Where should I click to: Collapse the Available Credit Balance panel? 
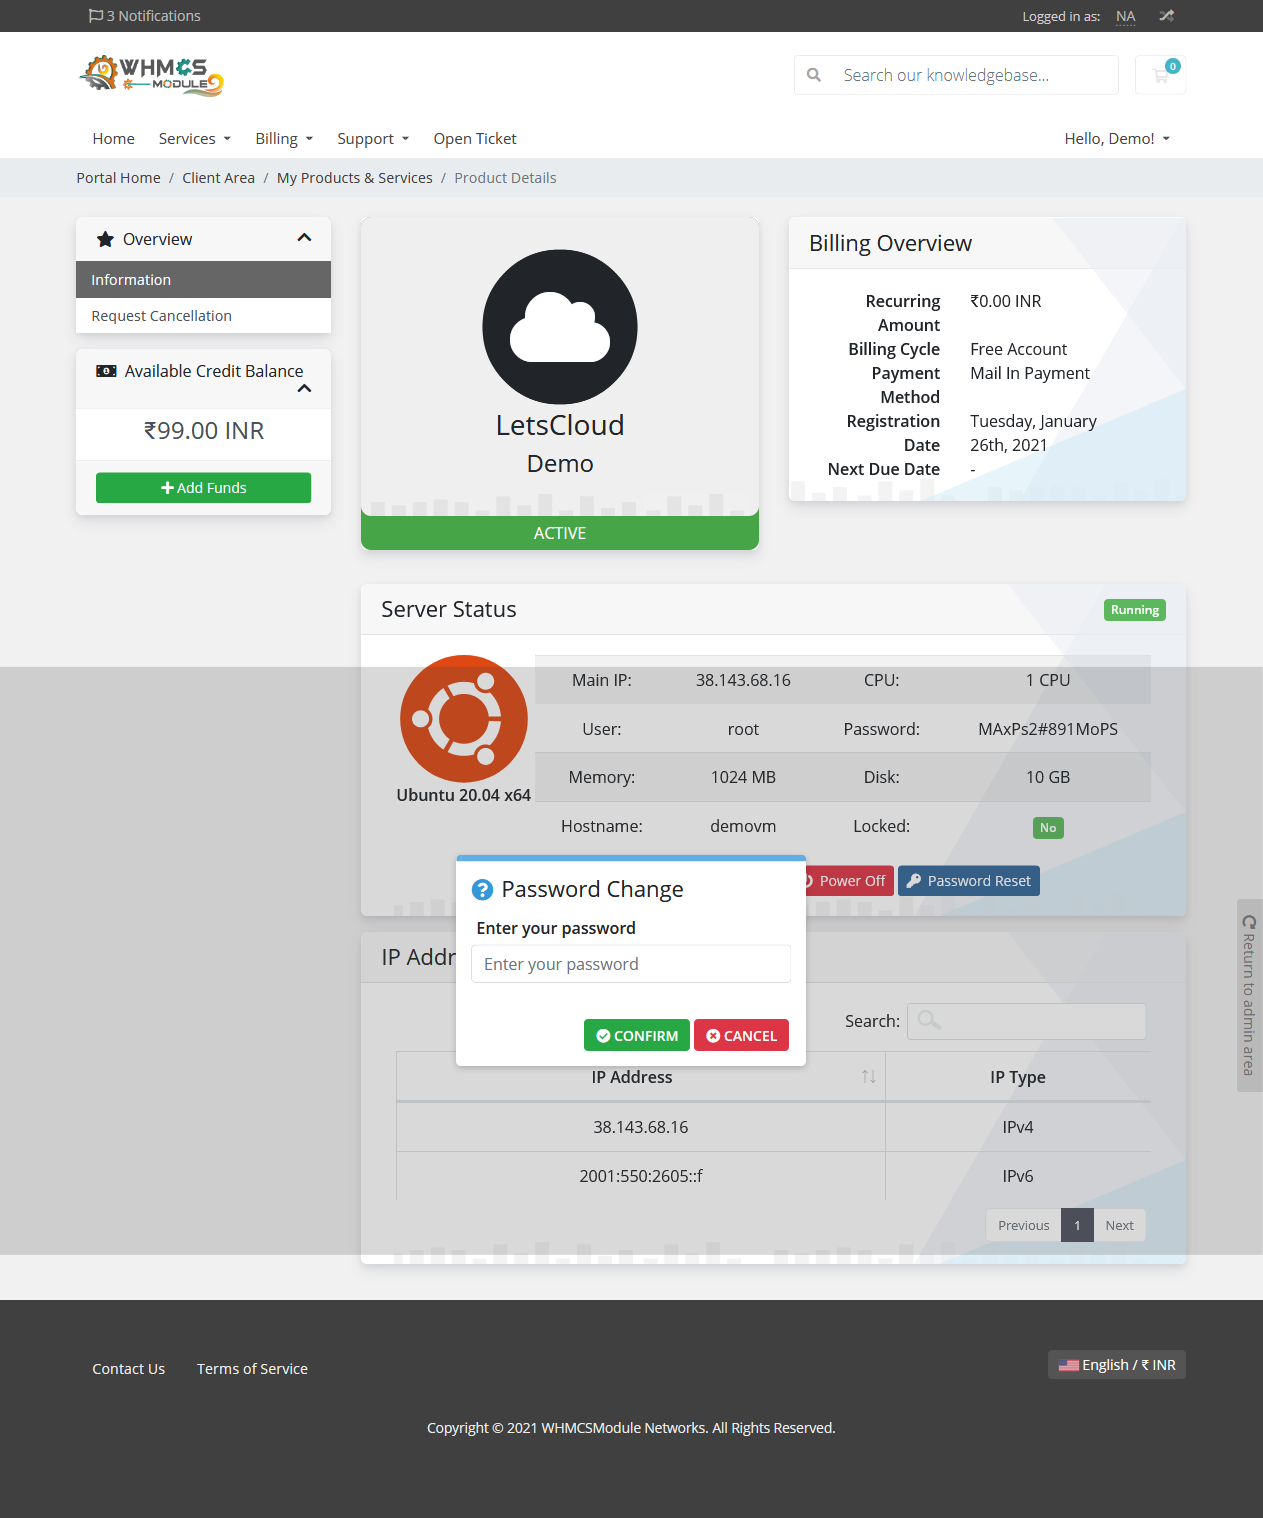pos(305,389)
